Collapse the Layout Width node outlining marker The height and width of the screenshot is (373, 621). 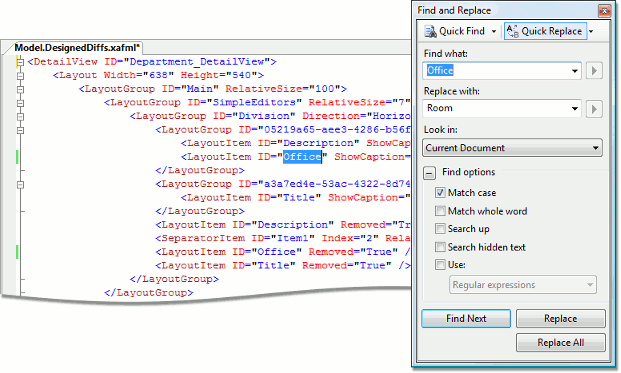pos(20,76)
